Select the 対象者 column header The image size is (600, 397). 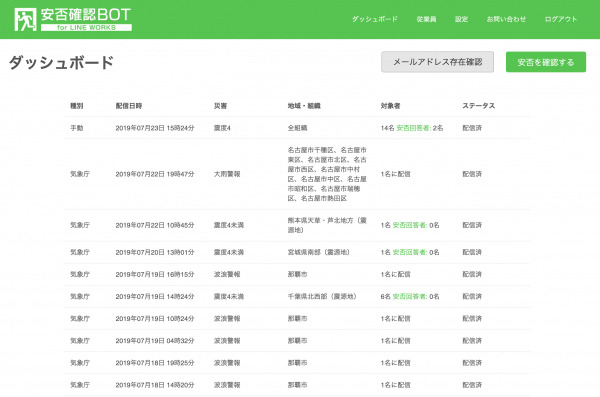point(390,106)
